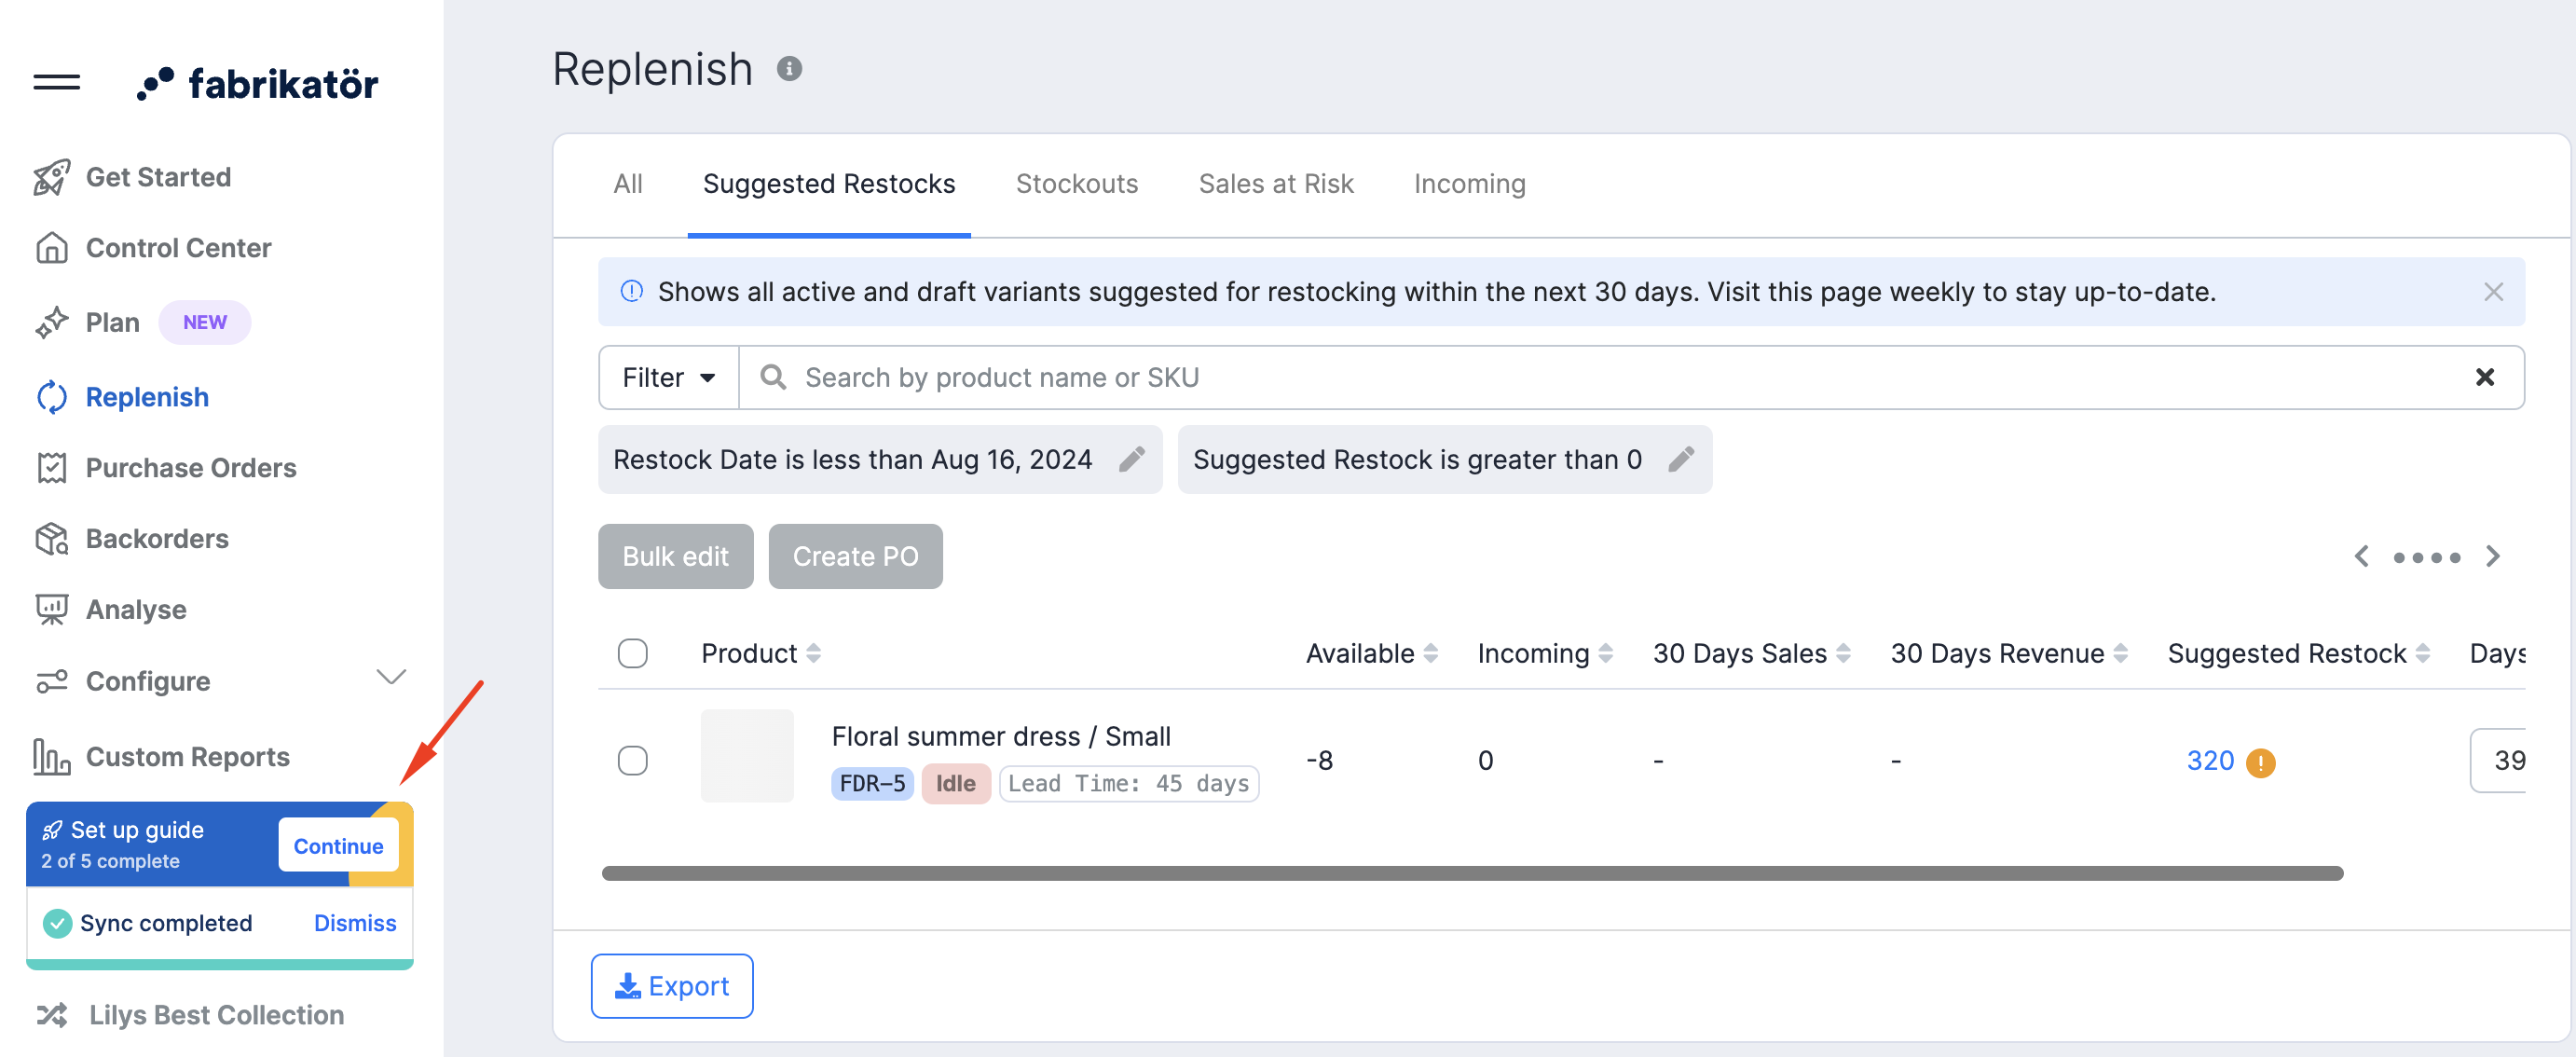The height and width of the screenshot is (1057, 2576).
Task: Click the fabrikatör logo
Action: pos(257,84)
